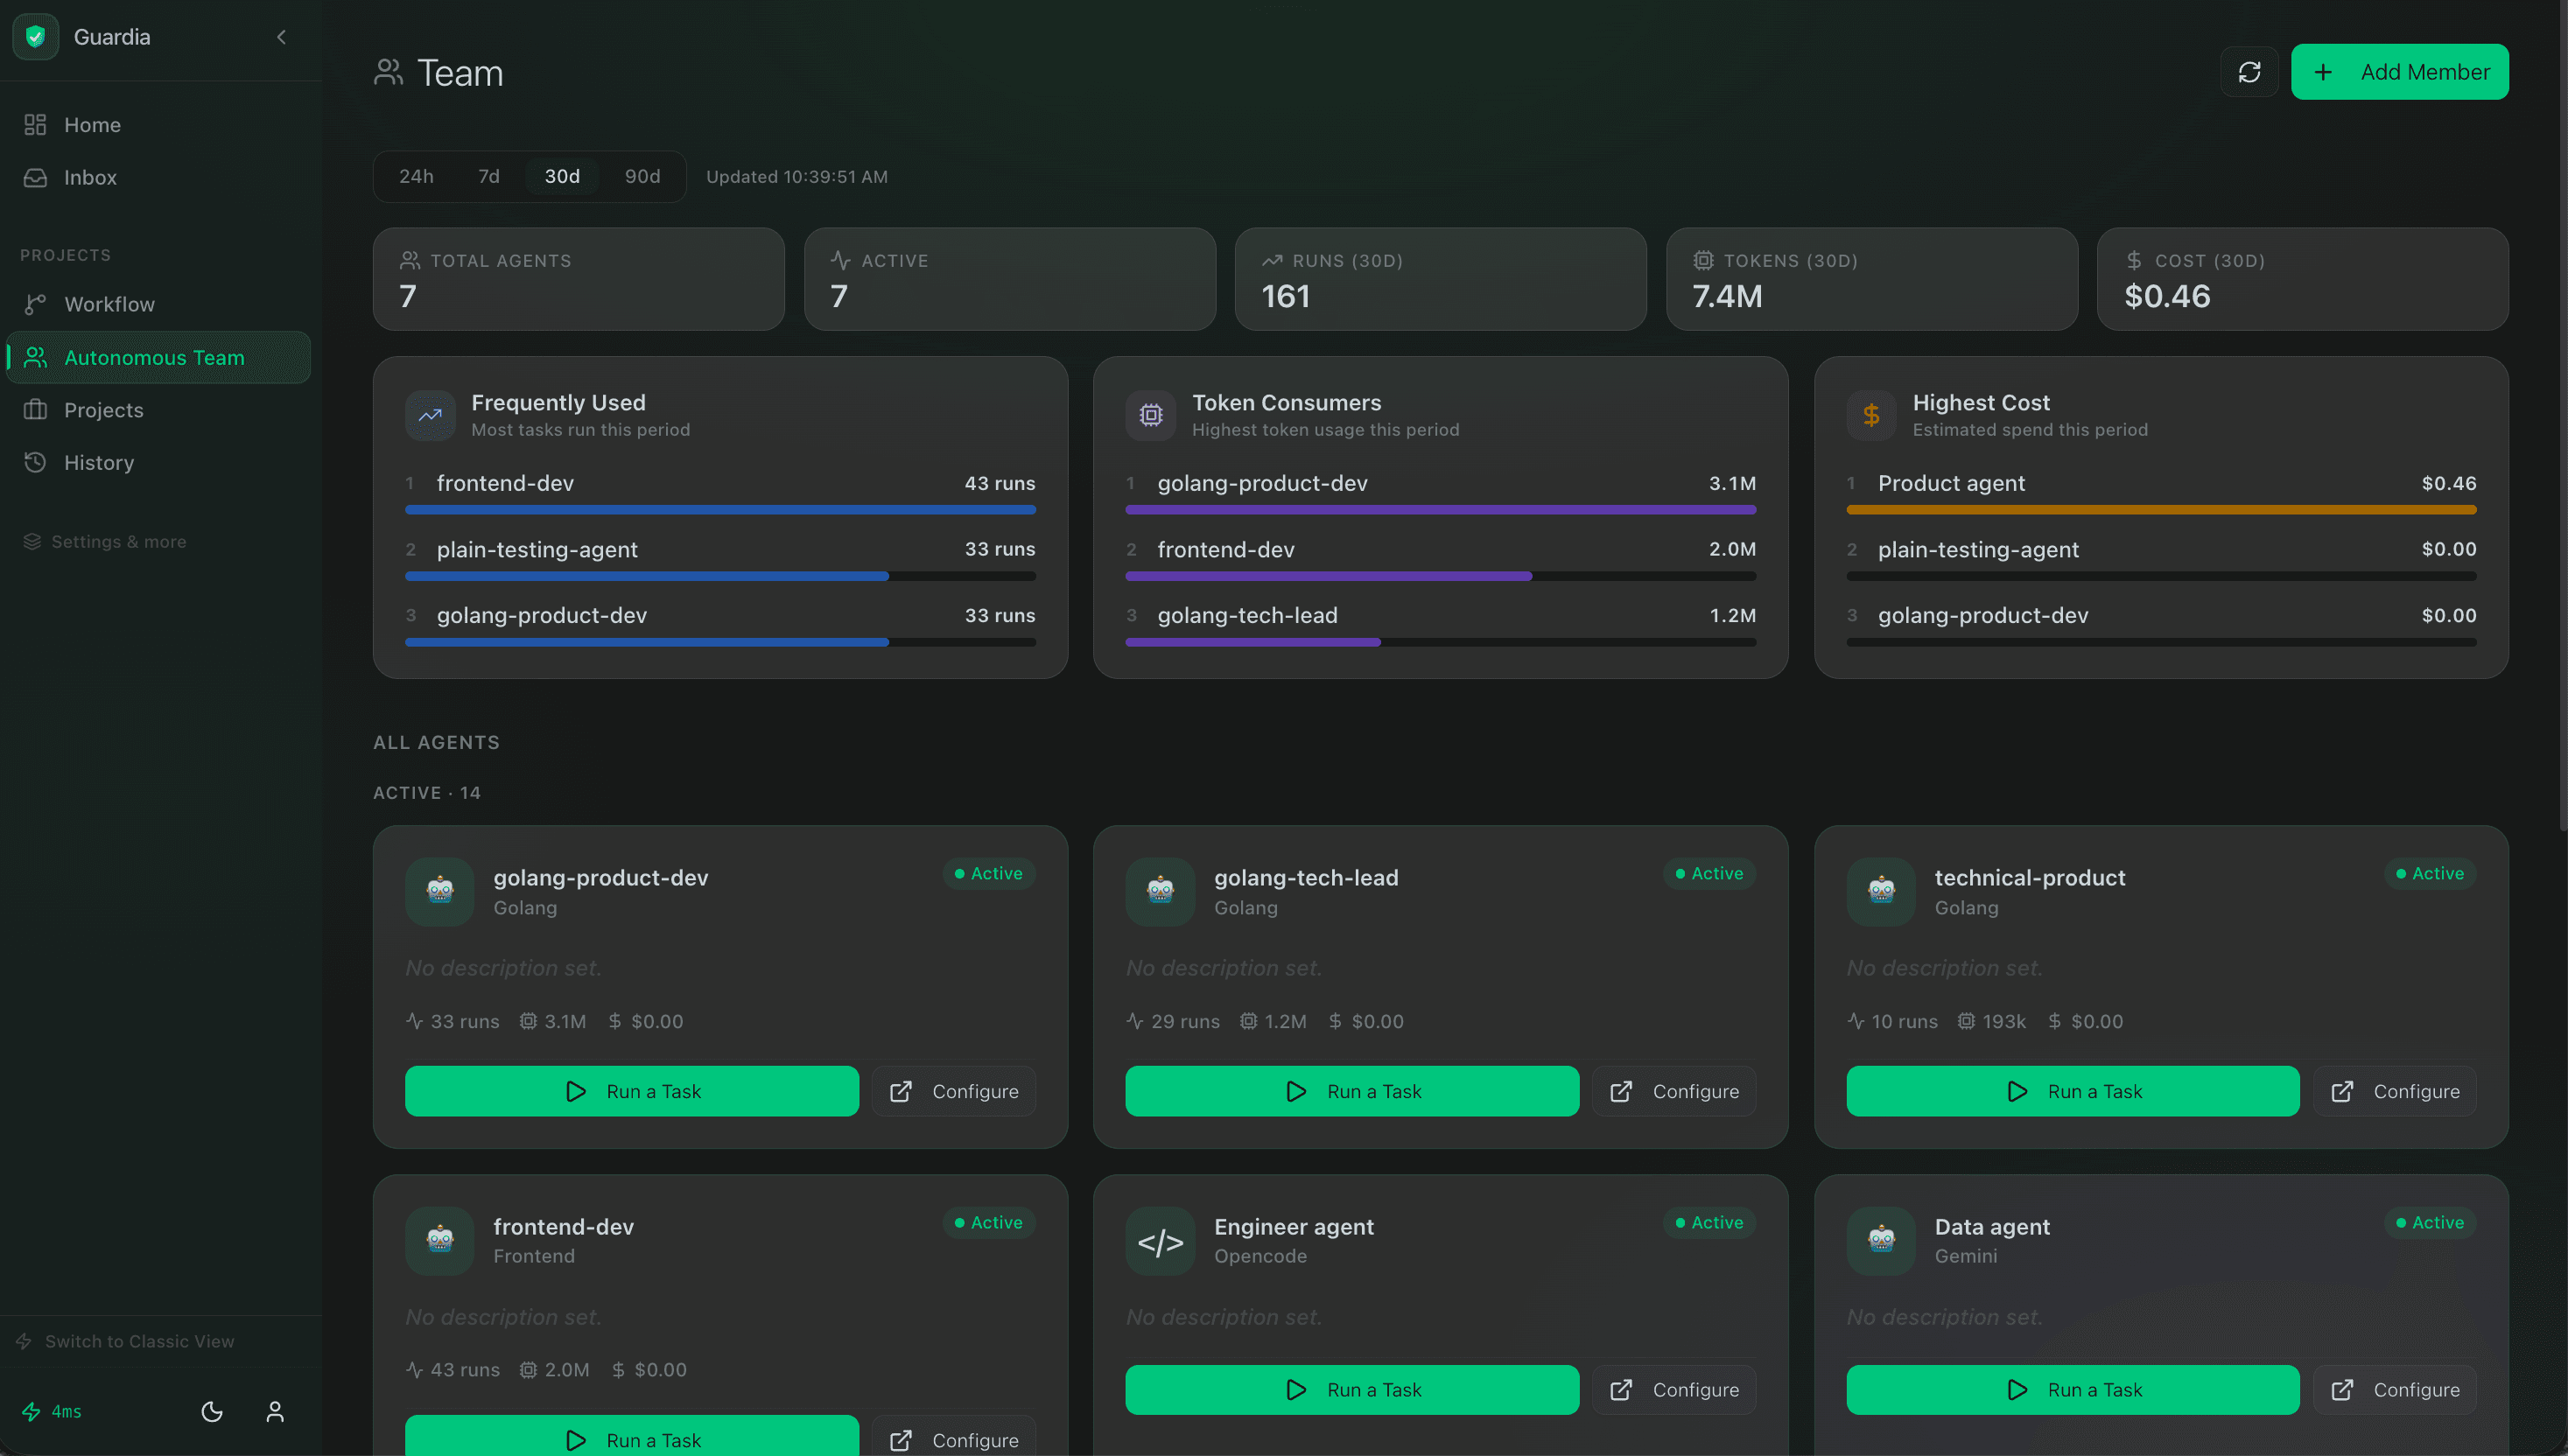Configure golang-tech-lead agent
This screenshot has height=1456, width=2568.
pos(1674,1091)
